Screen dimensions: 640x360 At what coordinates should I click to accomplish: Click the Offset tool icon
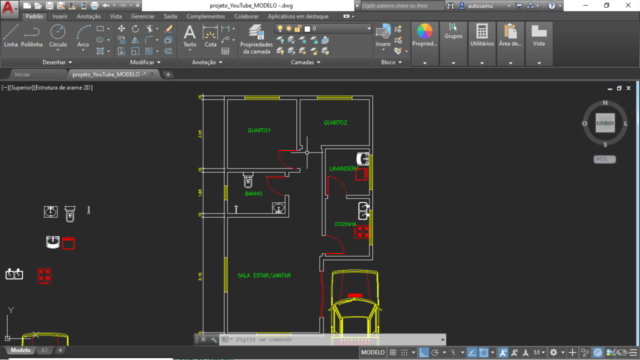point(168,51)
